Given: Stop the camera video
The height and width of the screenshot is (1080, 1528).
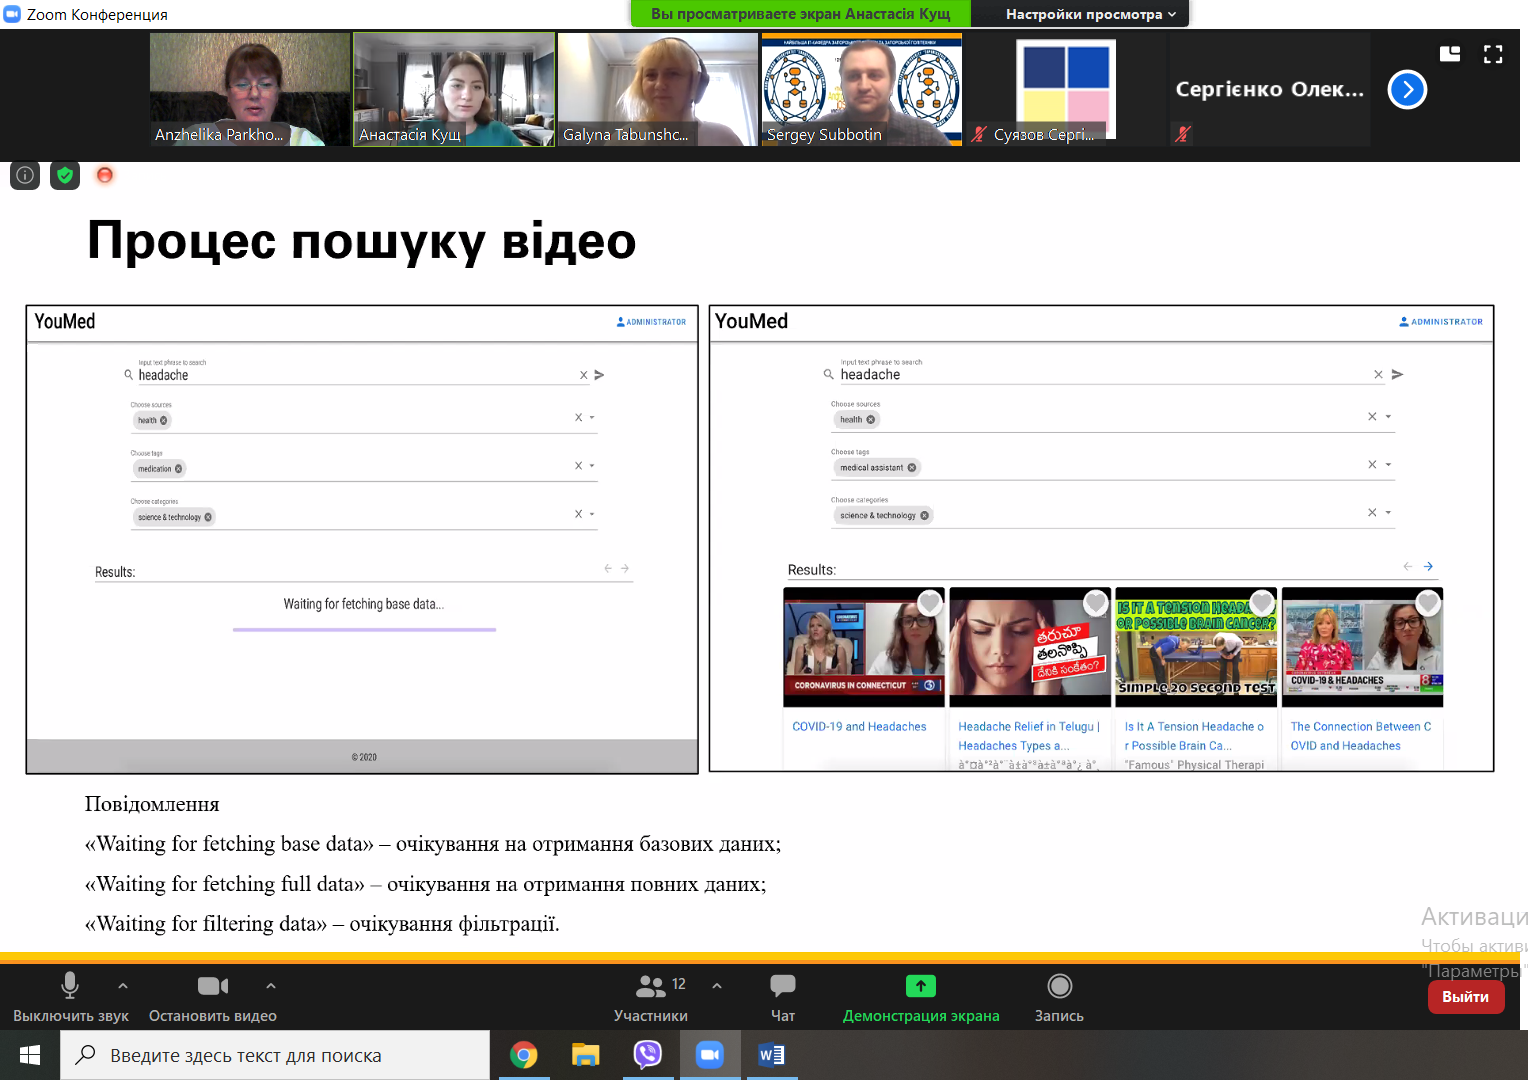Looking at the screenshot, I should (x=212, y=997).
